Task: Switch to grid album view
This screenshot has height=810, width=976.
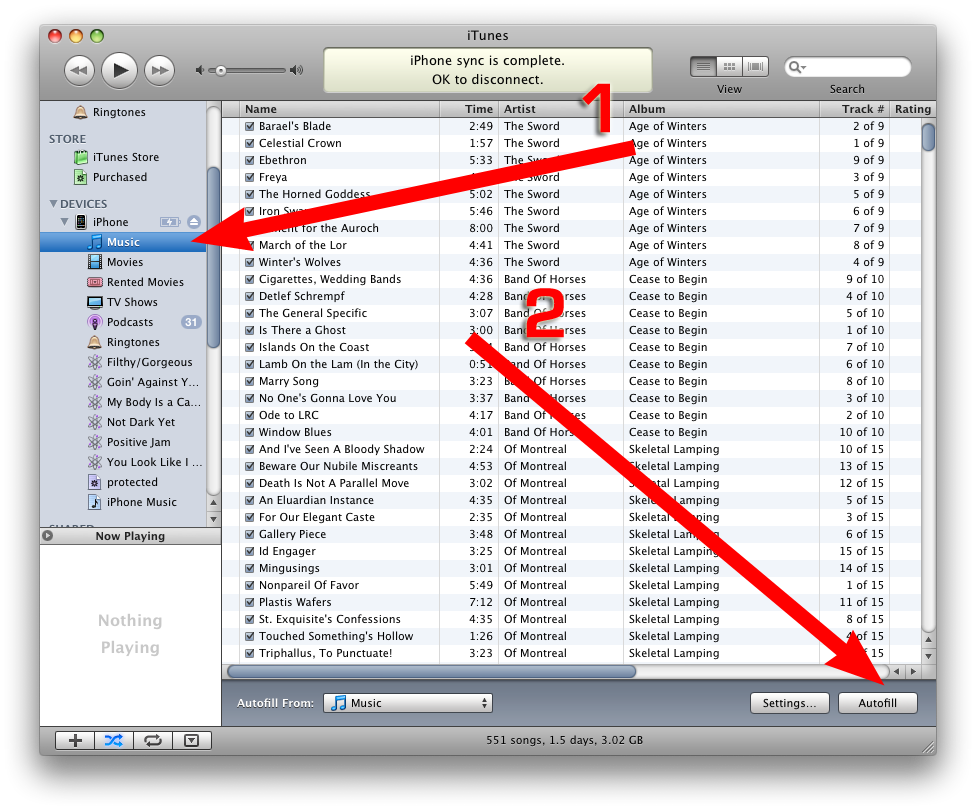Action: click(x=730, y=66)
